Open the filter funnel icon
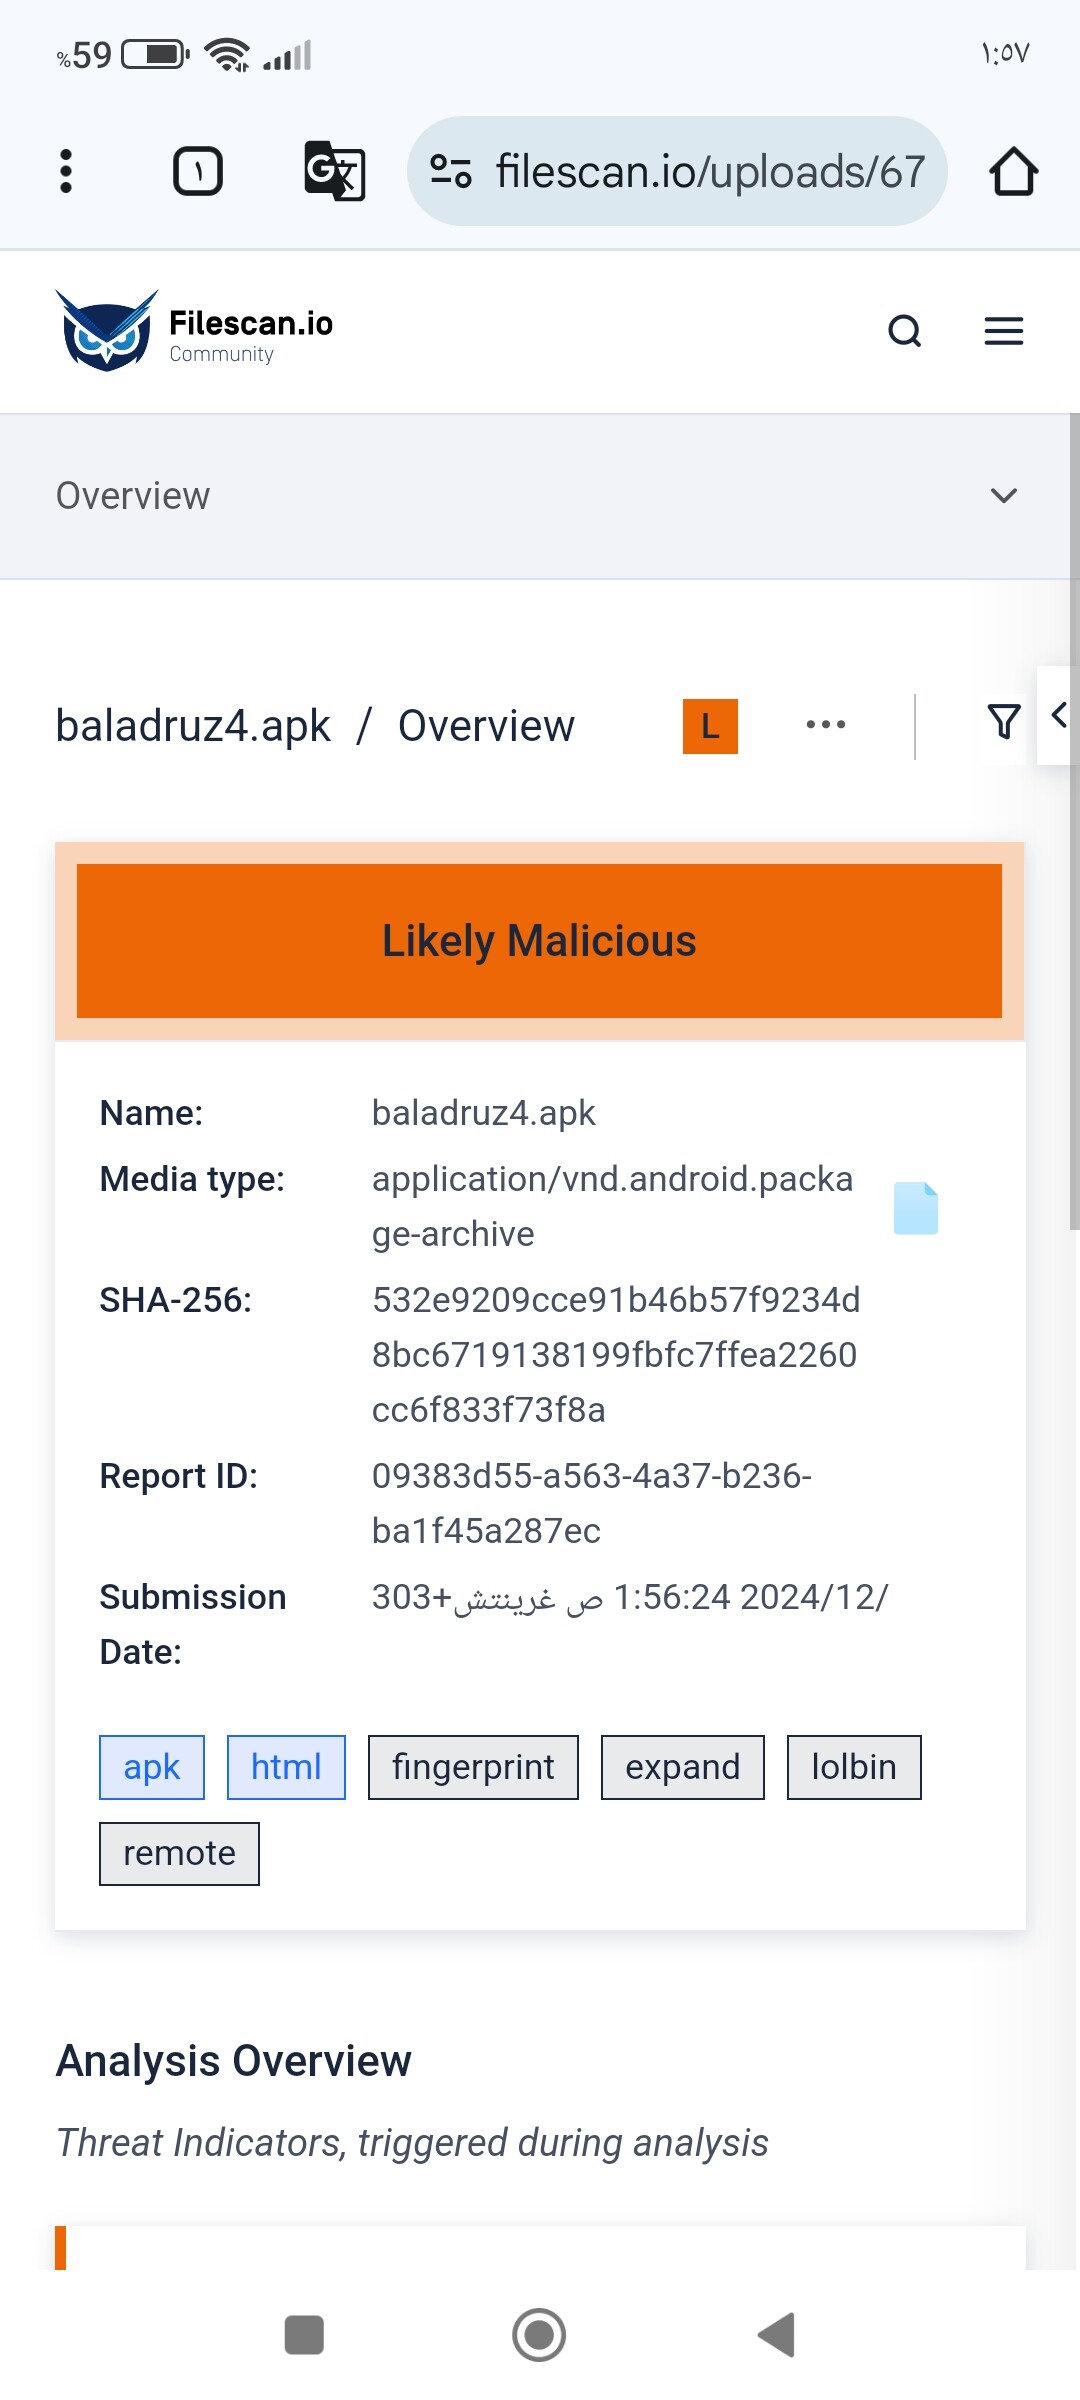The image size is (1080, 2400). pyautogui.click(x=1004, y=722)
